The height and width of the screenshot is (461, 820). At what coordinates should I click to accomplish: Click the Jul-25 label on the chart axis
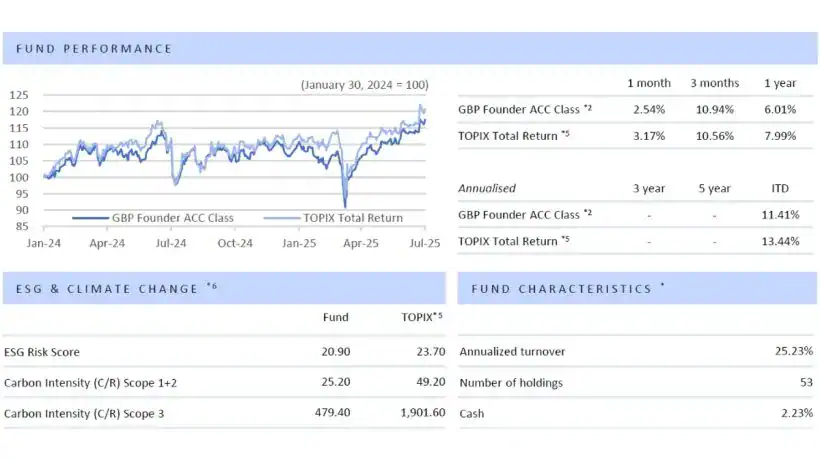tap(425, 243)
